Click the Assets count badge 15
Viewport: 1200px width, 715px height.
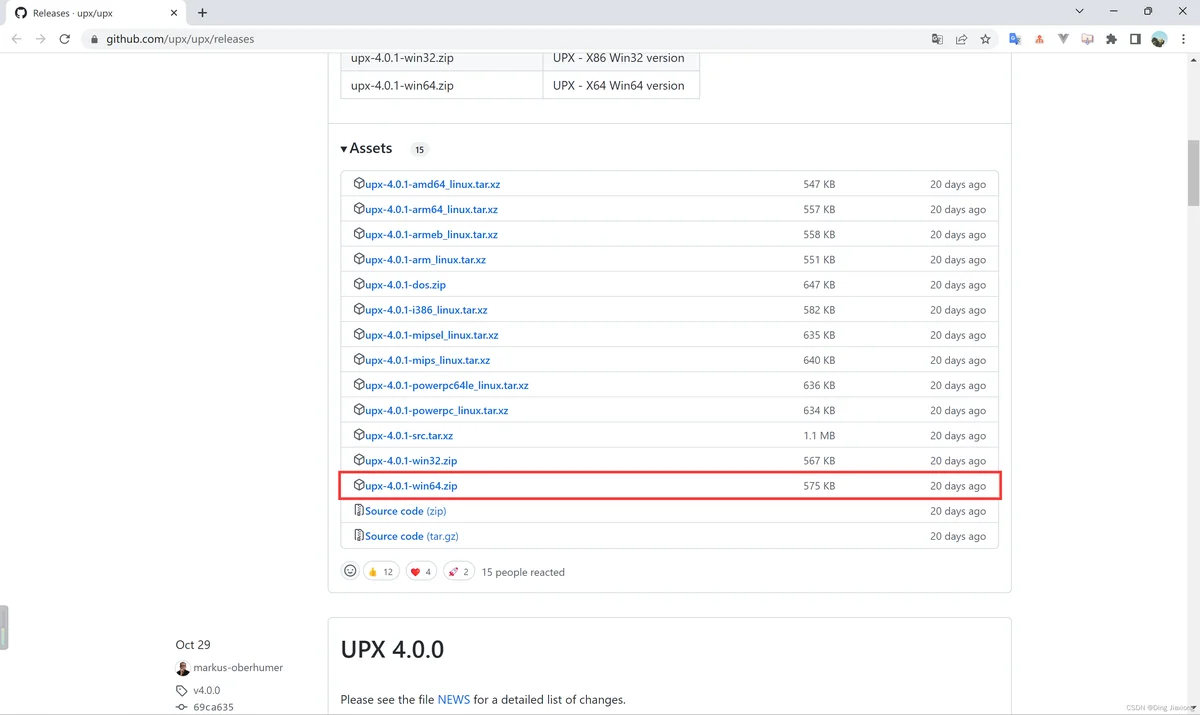click(420, 150)
